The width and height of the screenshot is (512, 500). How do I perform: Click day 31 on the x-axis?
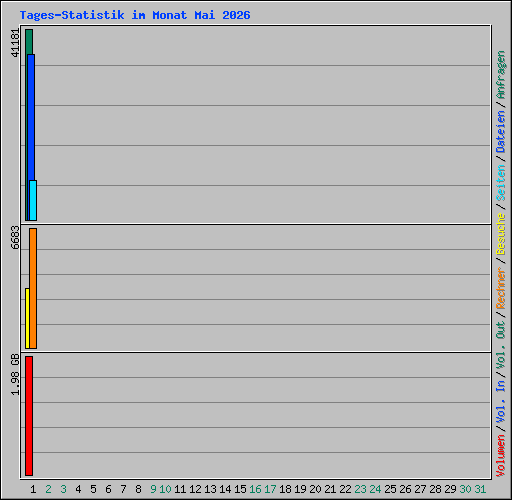tap(480, 489)
